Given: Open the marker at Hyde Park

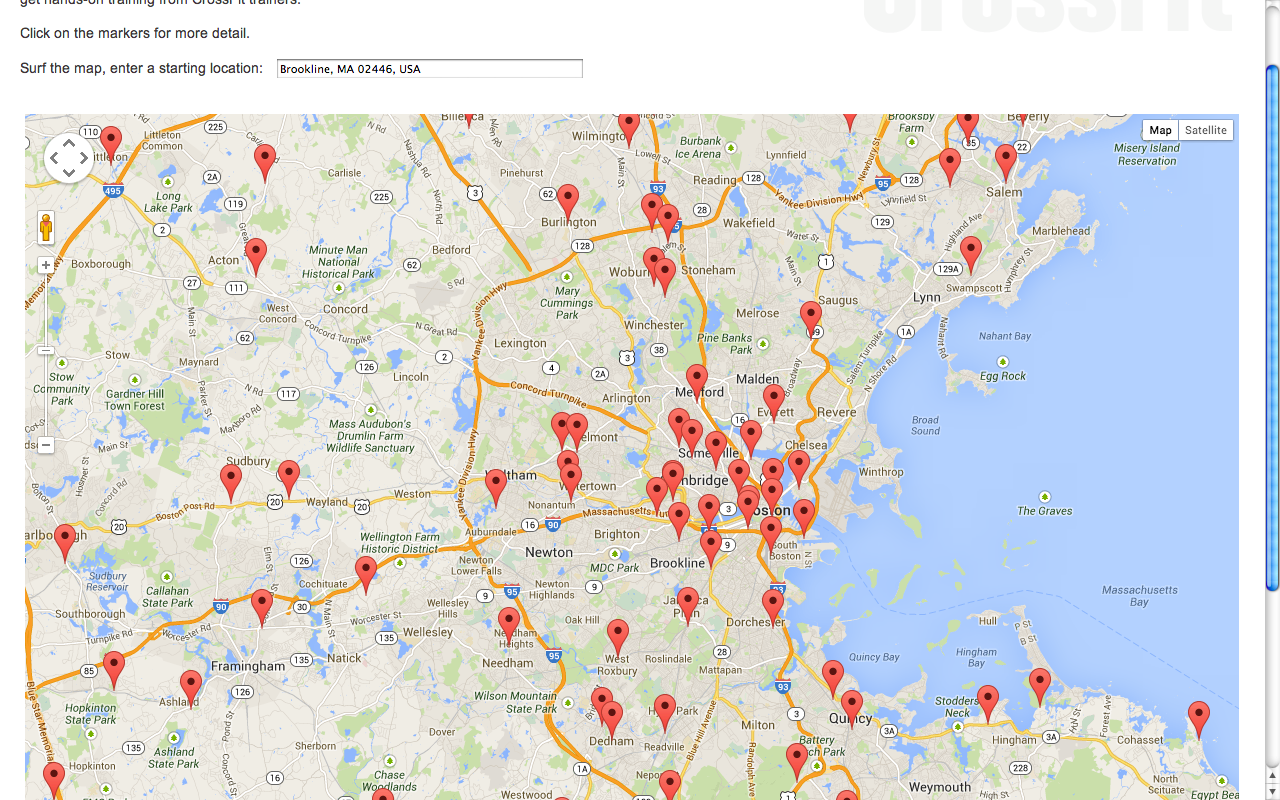Looking at the screenshot, I should click(665, 714).
